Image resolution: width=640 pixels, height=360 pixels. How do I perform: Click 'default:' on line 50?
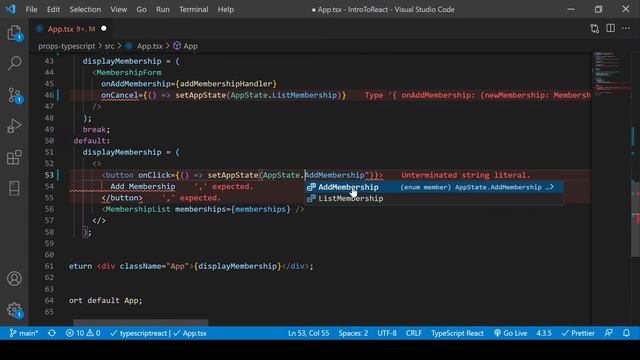(92, 140)
